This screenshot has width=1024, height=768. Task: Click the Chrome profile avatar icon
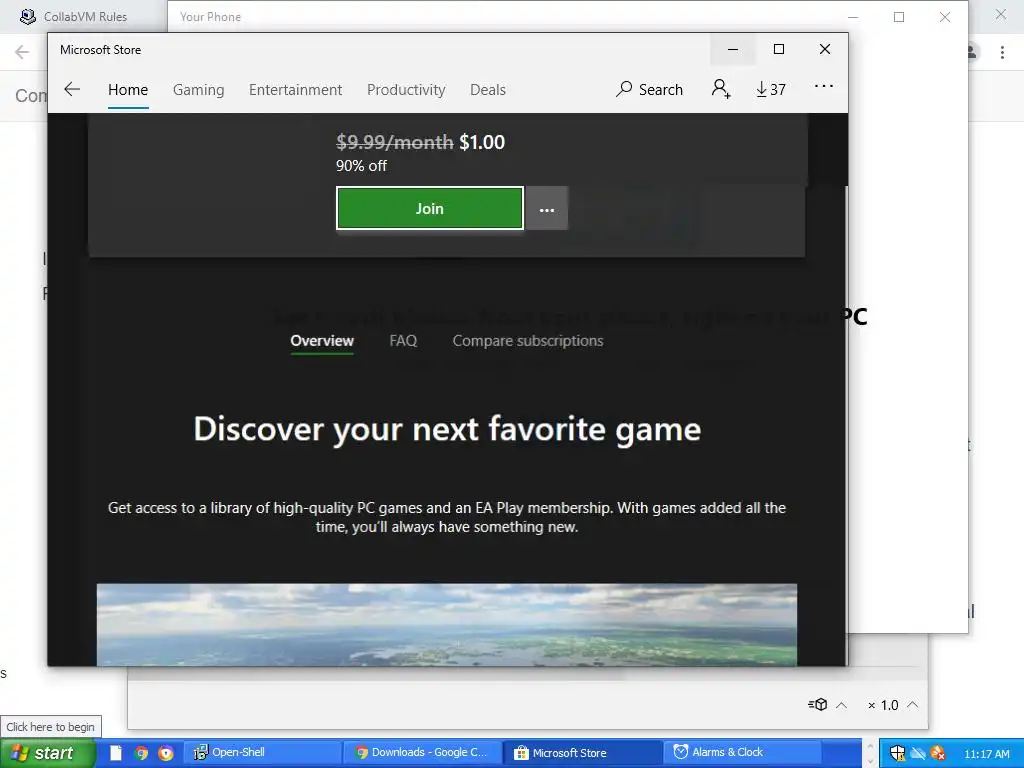973,52
